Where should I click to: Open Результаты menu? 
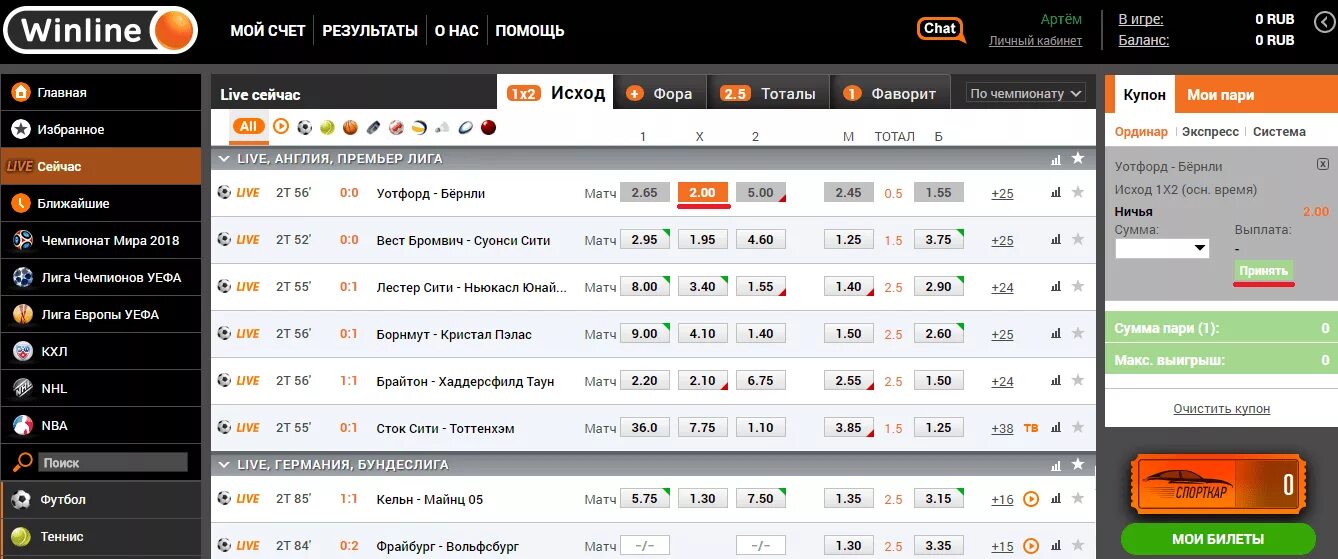click(370, 31)
